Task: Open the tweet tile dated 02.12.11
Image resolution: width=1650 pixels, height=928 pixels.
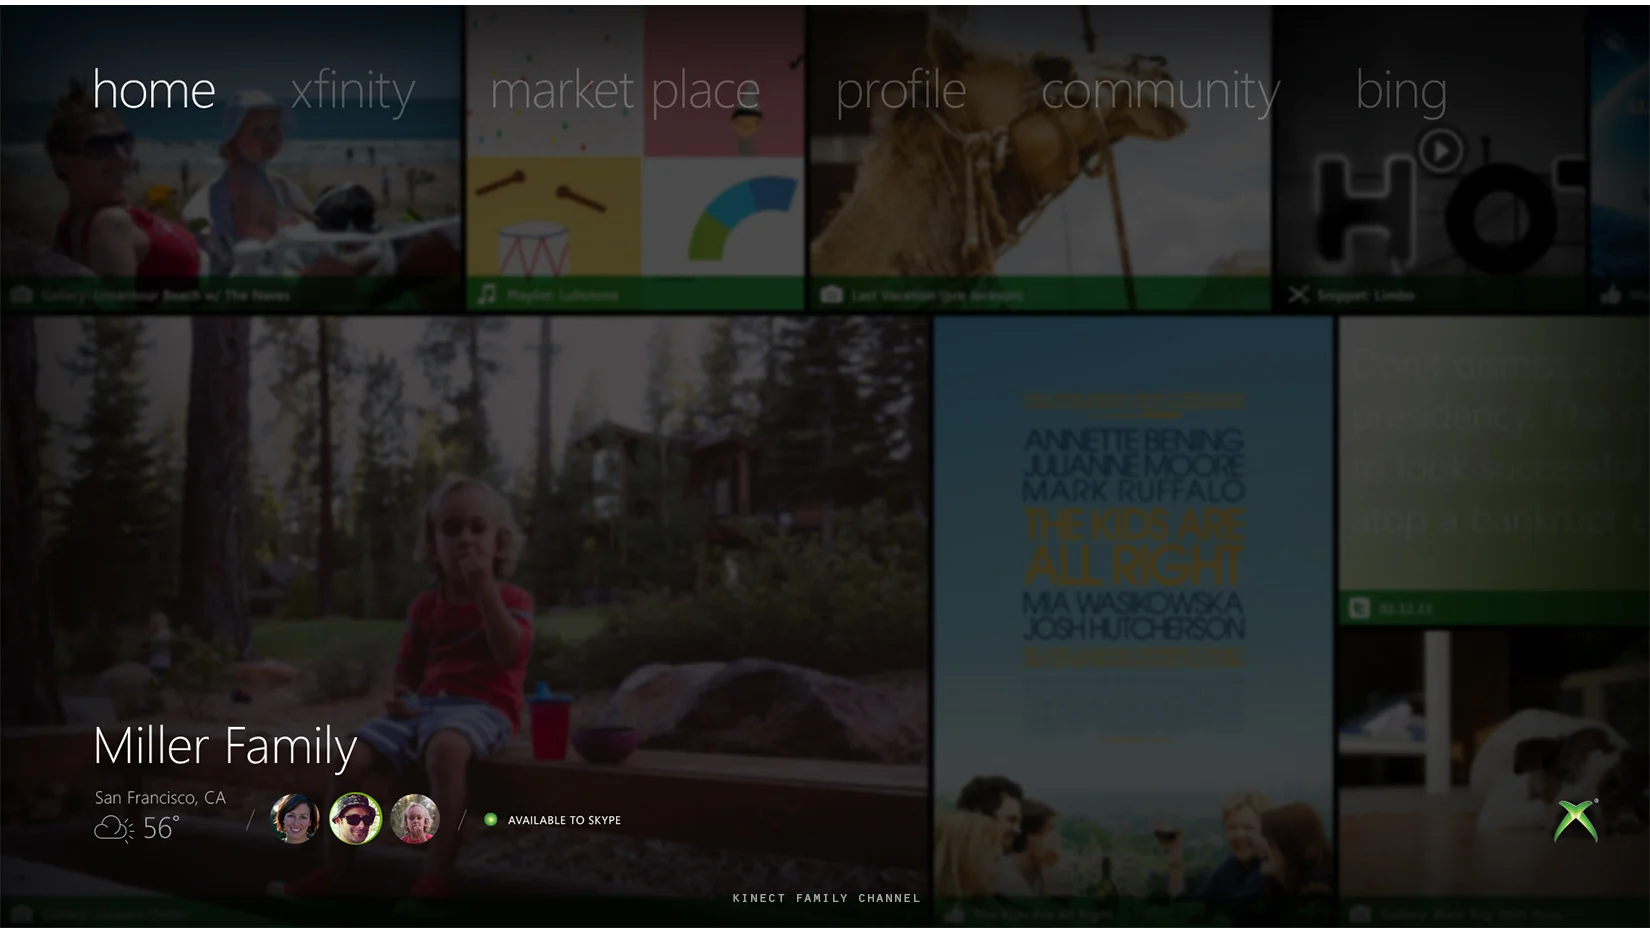Action: (x=1494, y=470)
